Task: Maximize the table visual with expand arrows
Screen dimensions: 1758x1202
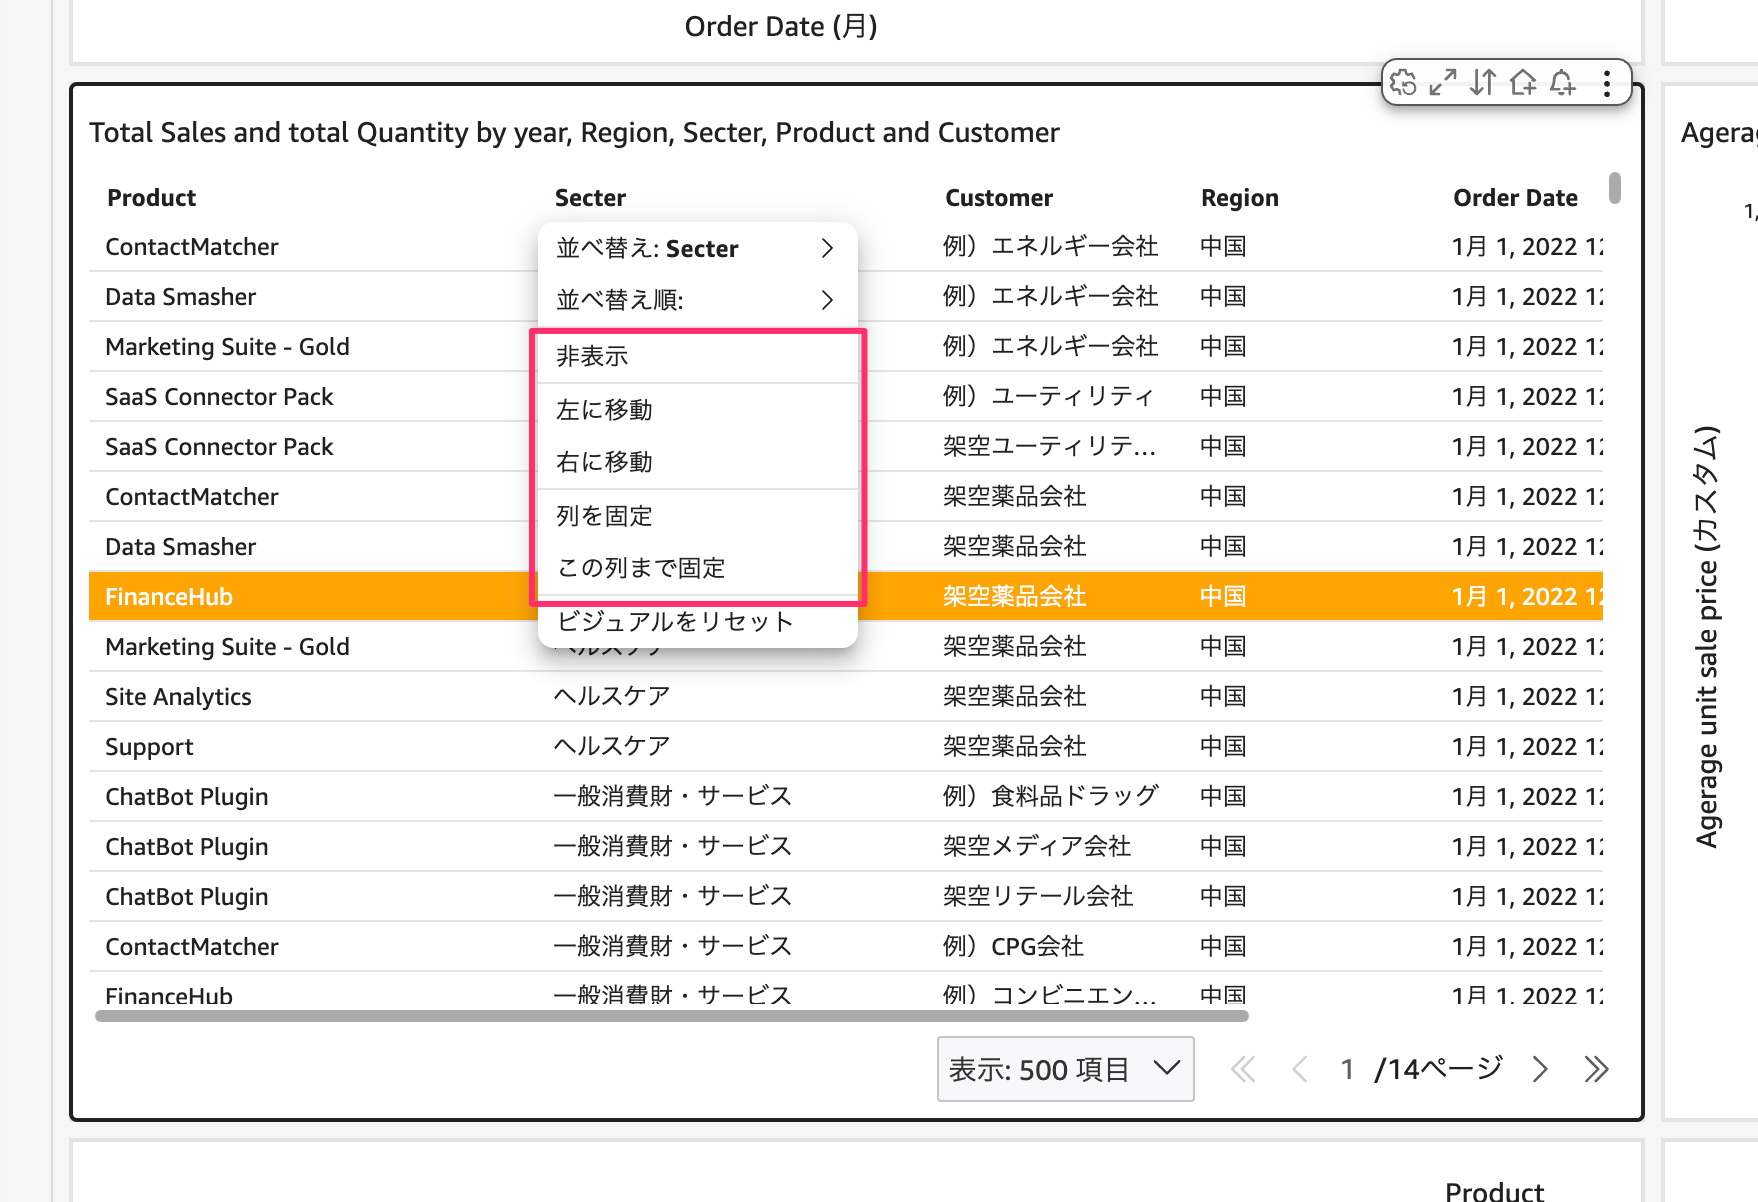Action: click(1443, 82)
